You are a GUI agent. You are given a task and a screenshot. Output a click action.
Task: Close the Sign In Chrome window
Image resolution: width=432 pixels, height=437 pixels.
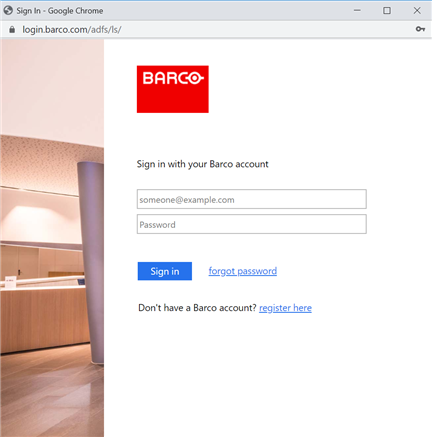point(417,11)
